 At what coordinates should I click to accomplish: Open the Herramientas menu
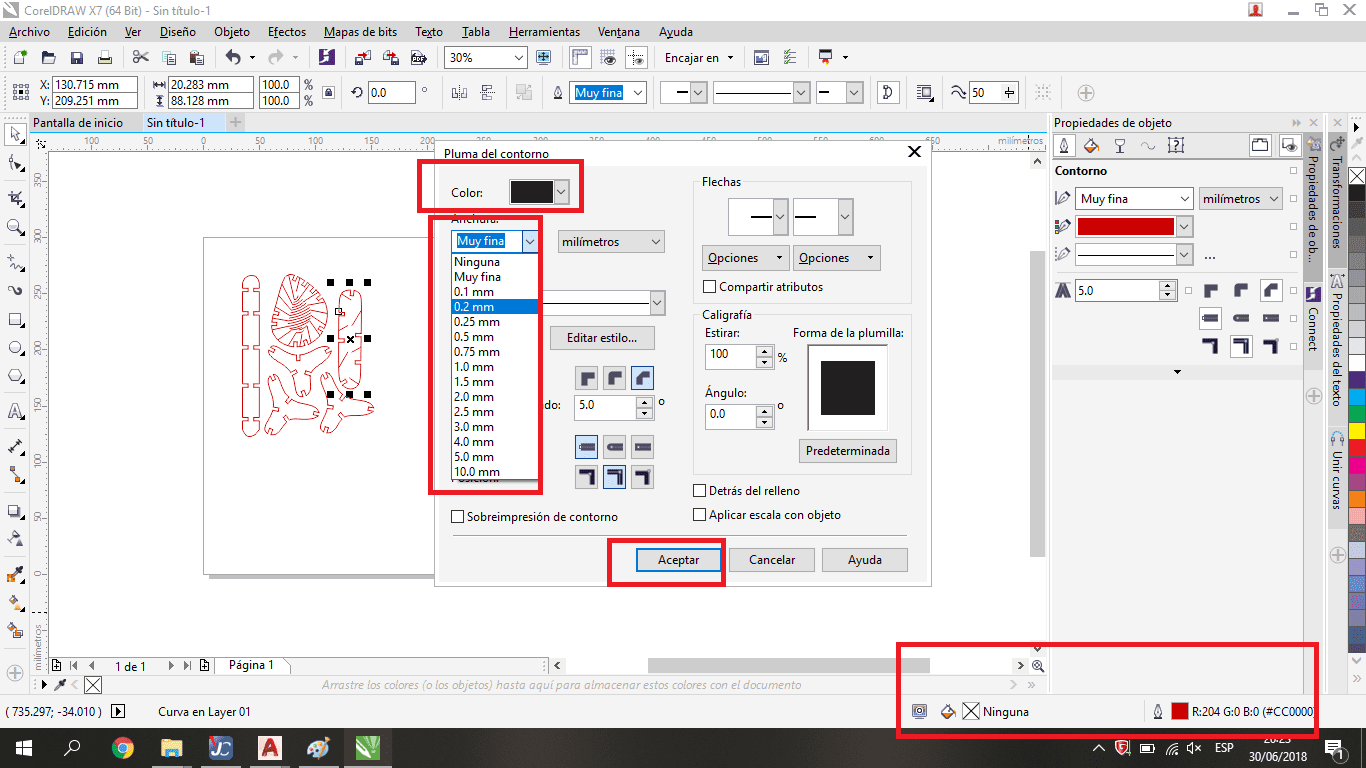pos(544,32)
